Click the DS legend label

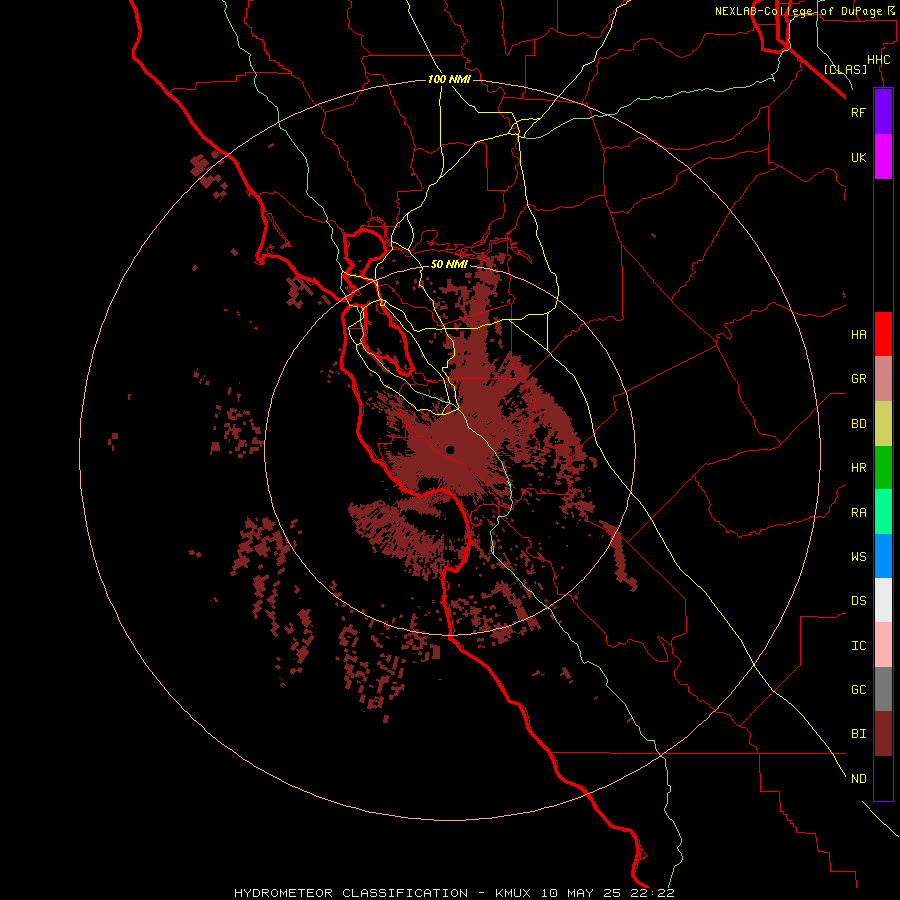858,601
